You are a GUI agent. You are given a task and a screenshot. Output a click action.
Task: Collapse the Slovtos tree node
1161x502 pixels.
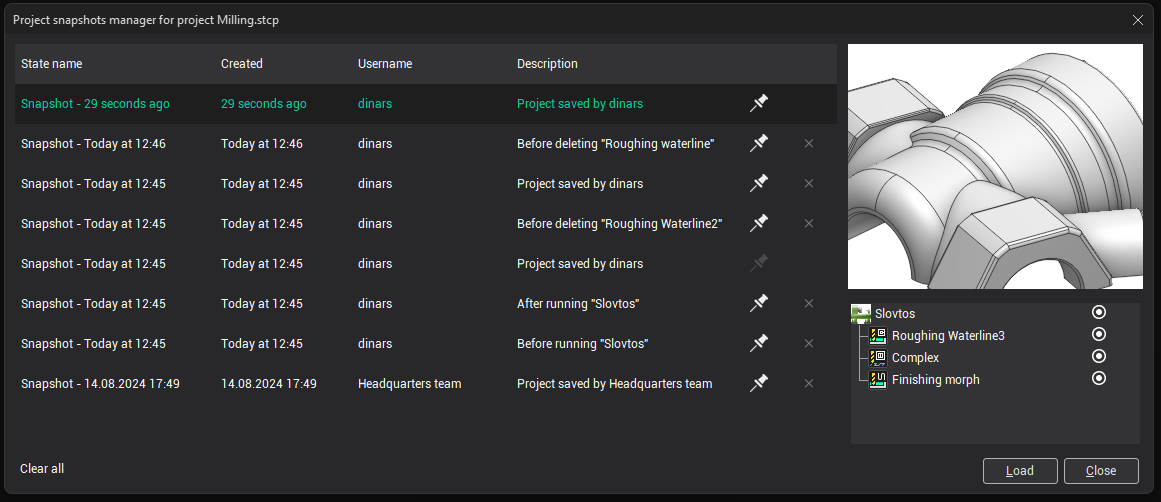[860, 314]
